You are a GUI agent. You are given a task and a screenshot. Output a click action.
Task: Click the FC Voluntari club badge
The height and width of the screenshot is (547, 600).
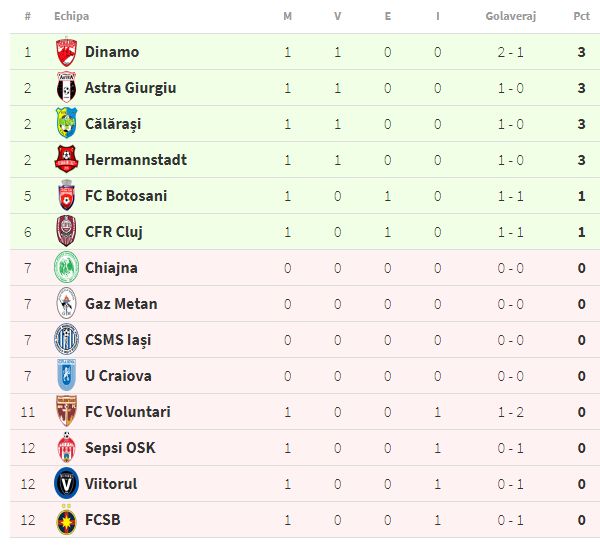(x=66, y=412)
